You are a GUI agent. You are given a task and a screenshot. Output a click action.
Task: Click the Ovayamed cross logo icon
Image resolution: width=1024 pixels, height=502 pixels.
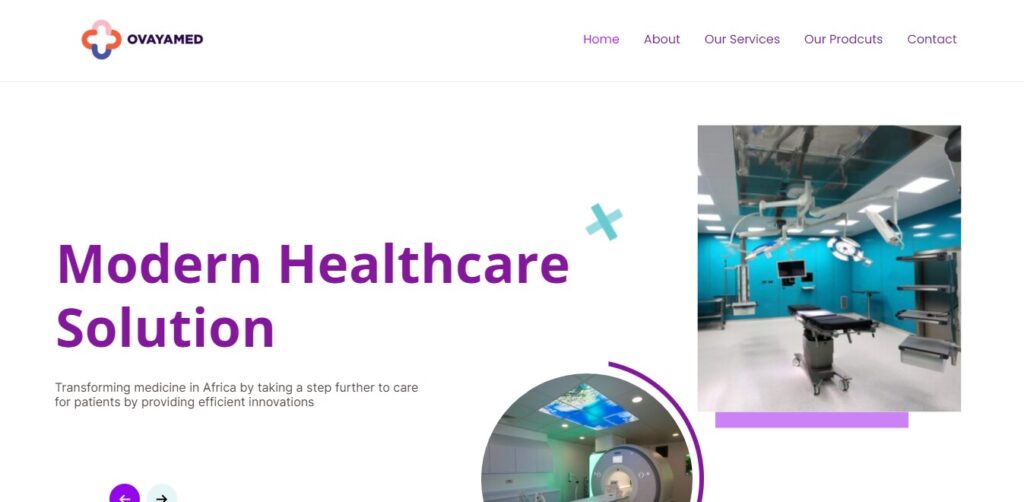pyautogui.click(x=101, y=39)
